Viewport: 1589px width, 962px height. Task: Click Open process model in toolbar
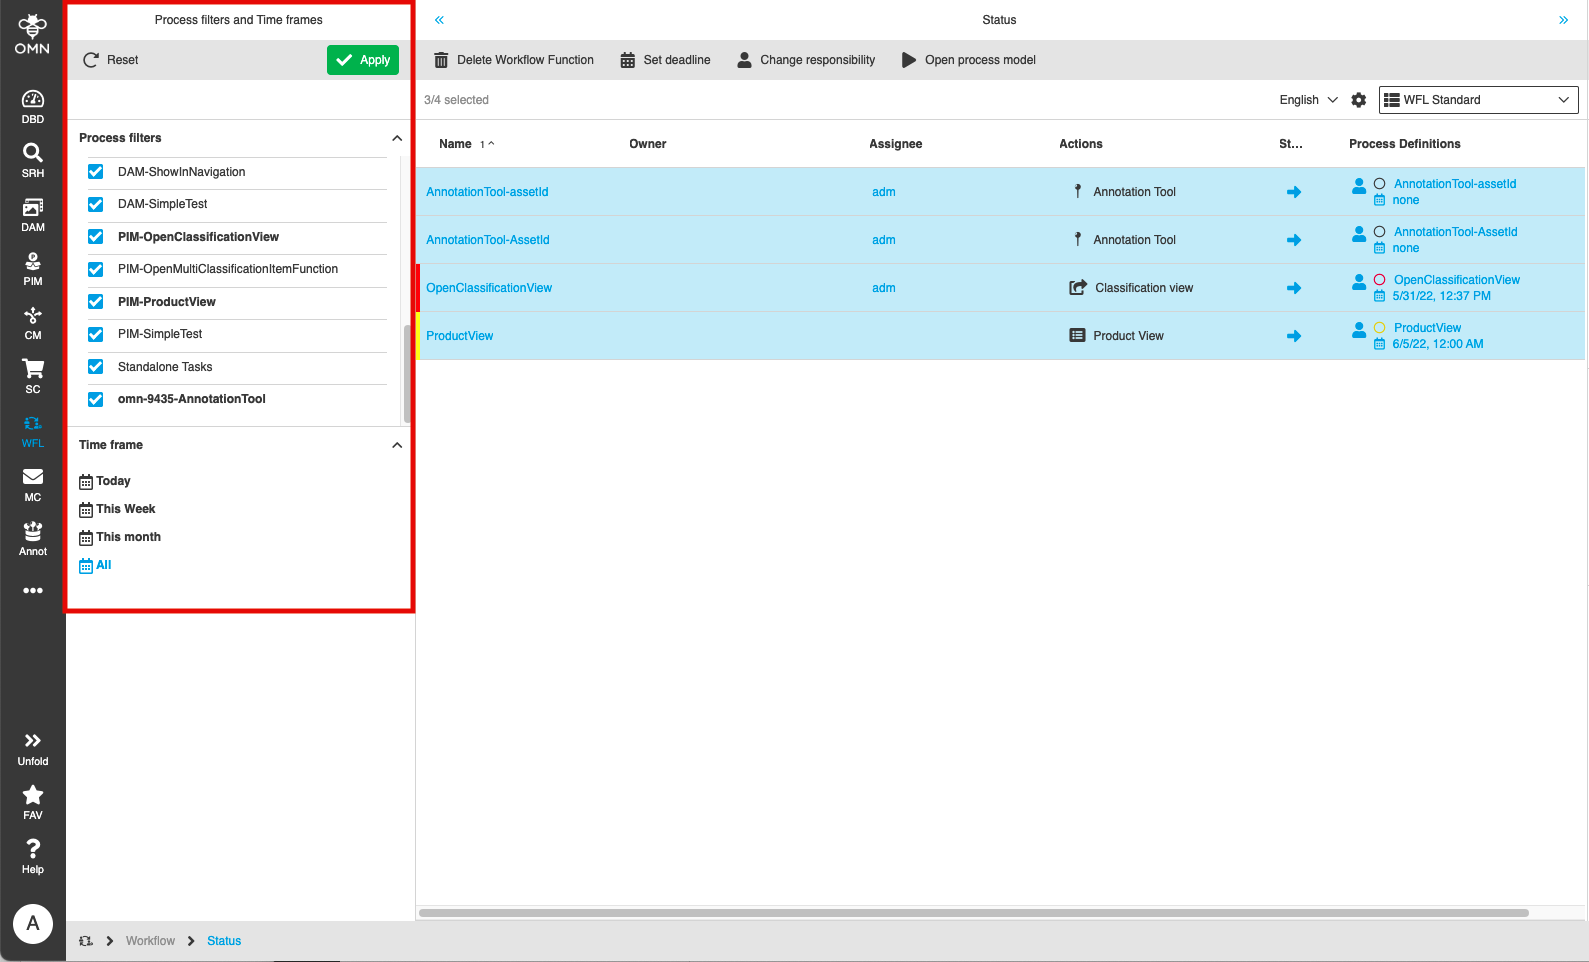(968, 60)
